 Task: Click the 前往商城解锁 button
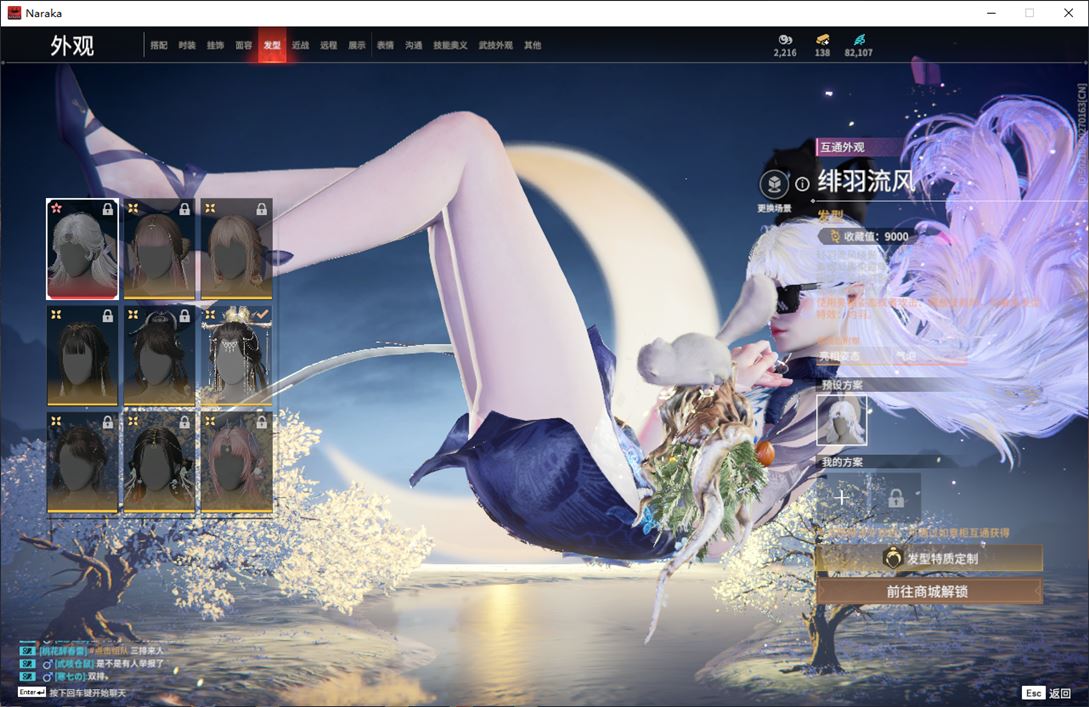click(929, 591)
